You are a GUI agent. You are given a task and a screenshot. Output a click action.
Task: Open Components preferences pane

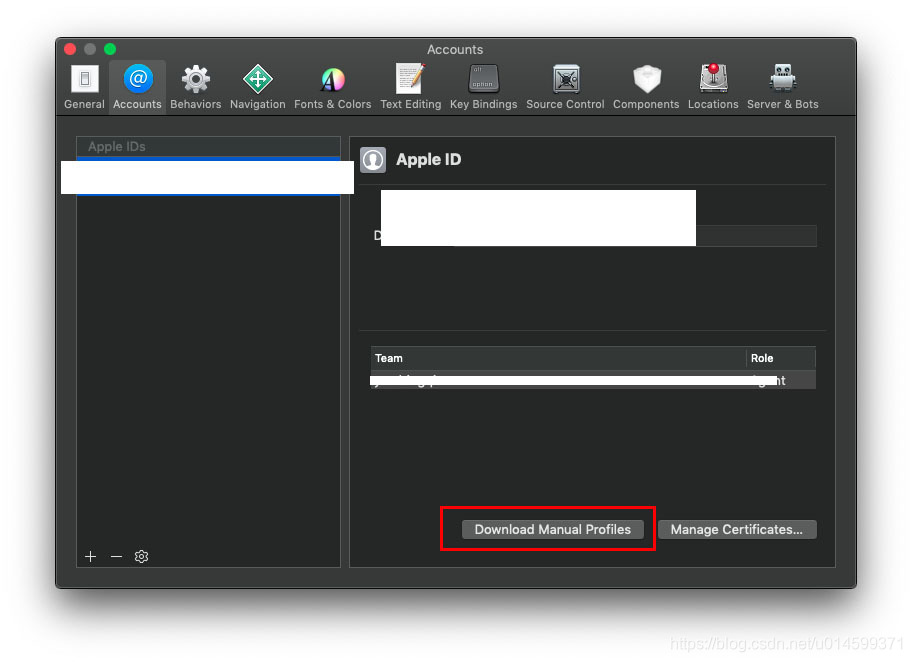[x=646, y=87]
